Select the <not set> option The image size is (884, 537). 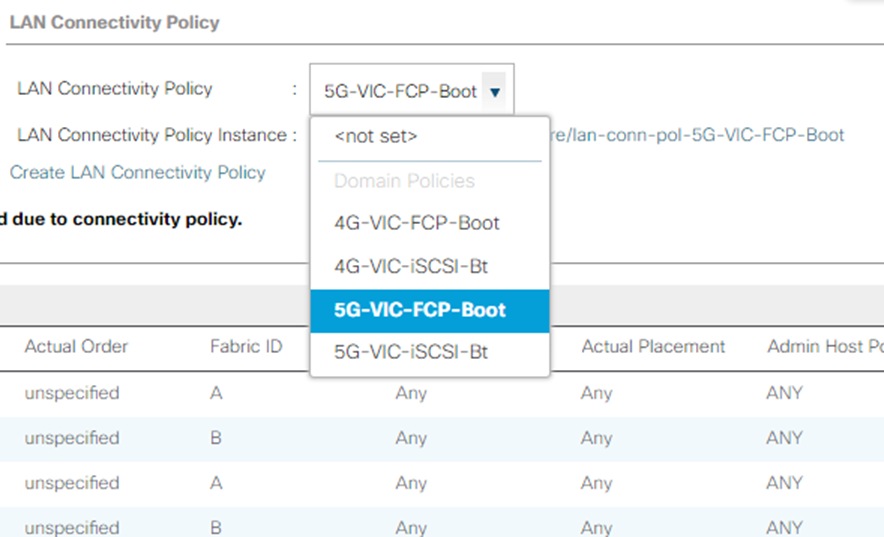(376, 136)
